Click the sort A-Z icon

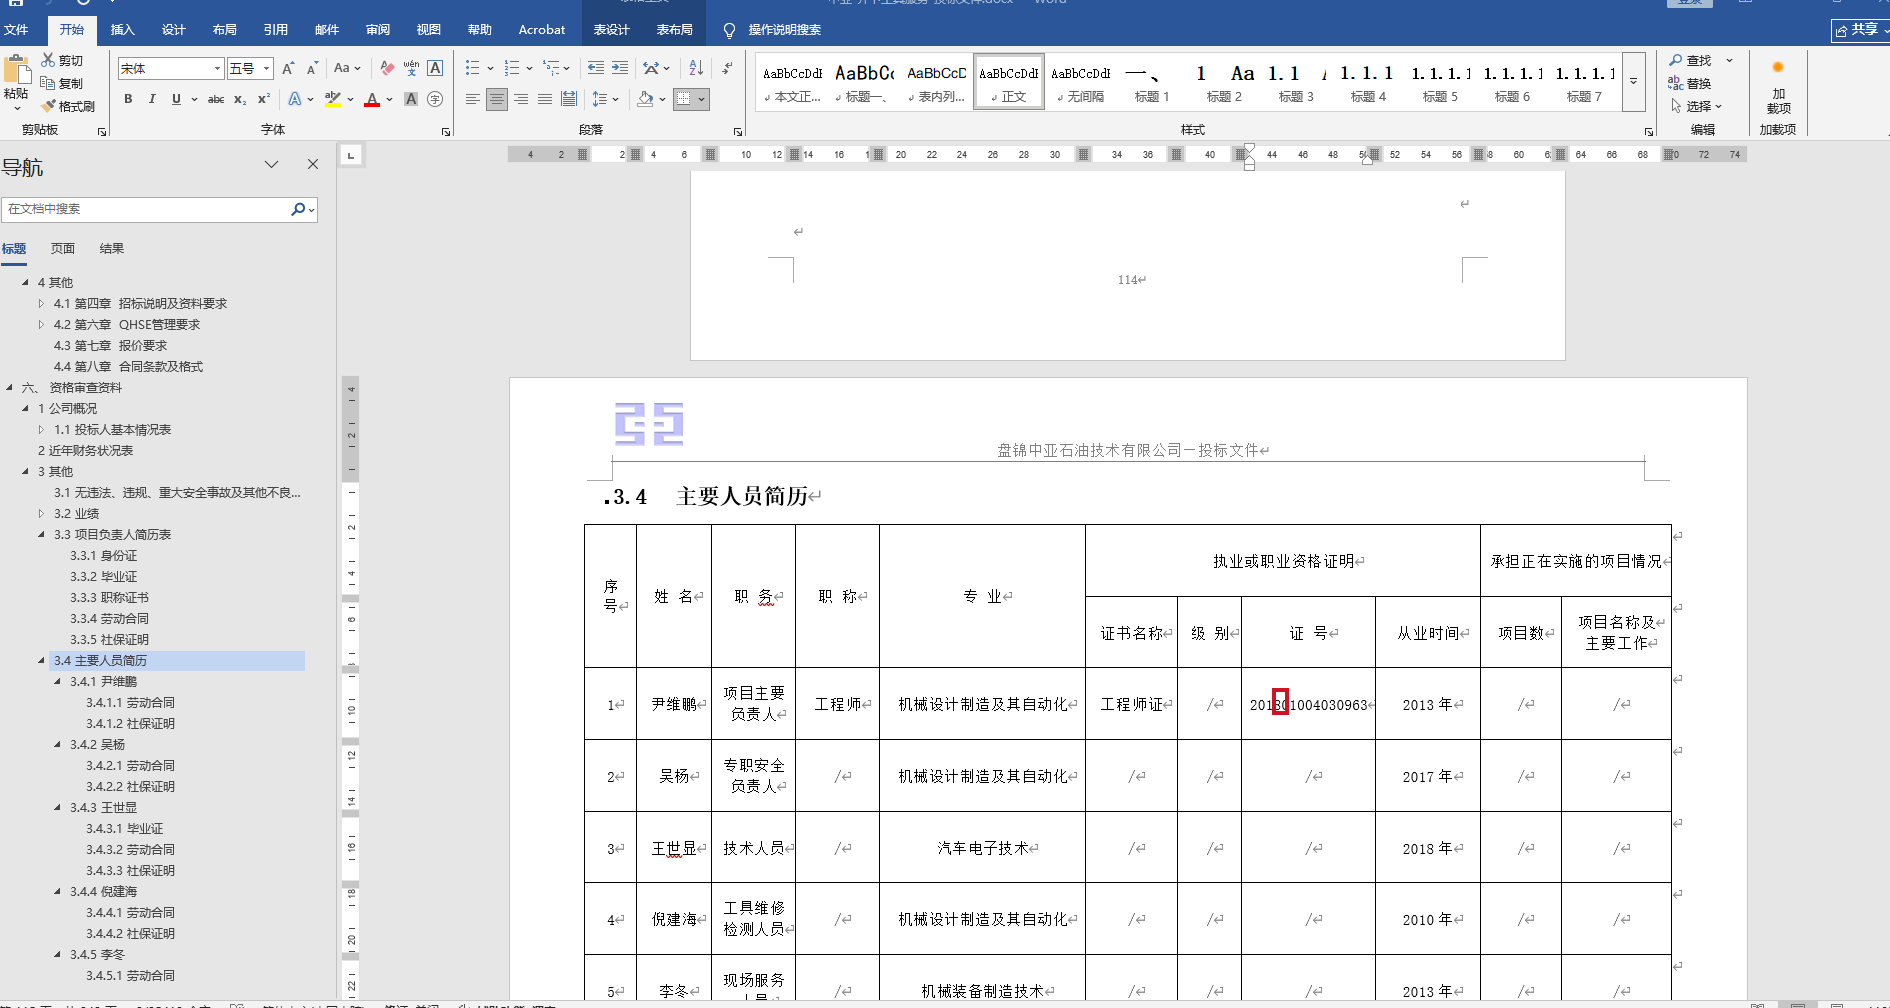[x=696, y=68]
